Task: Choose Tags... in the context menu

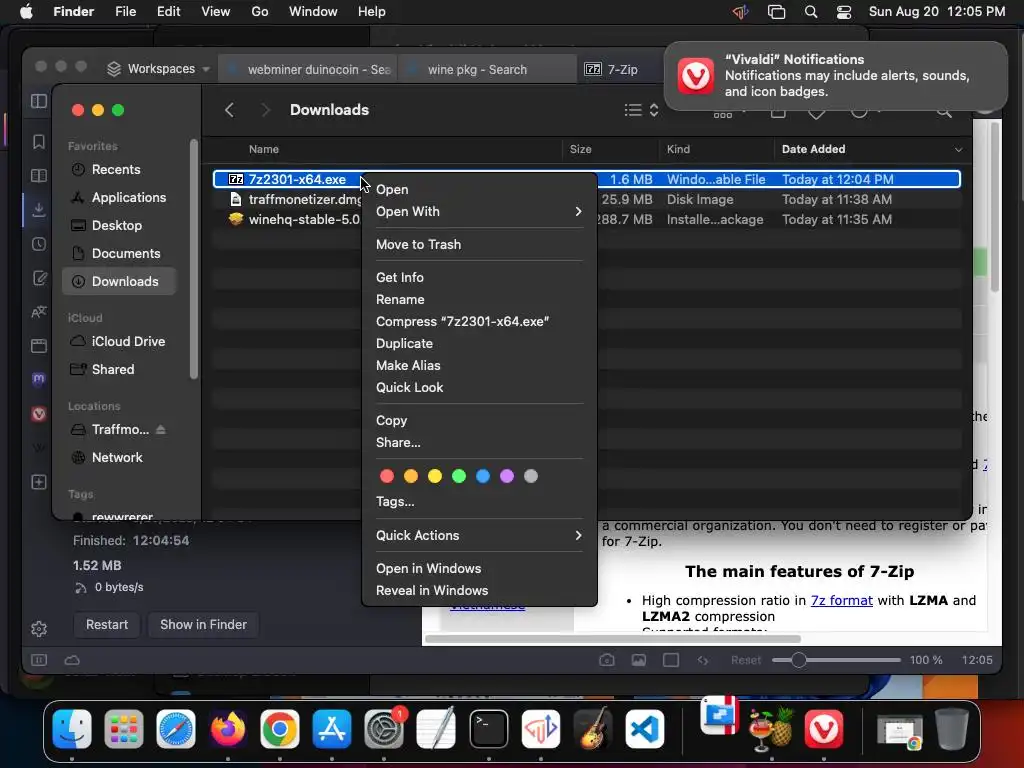Action: (x=479, y=502)
